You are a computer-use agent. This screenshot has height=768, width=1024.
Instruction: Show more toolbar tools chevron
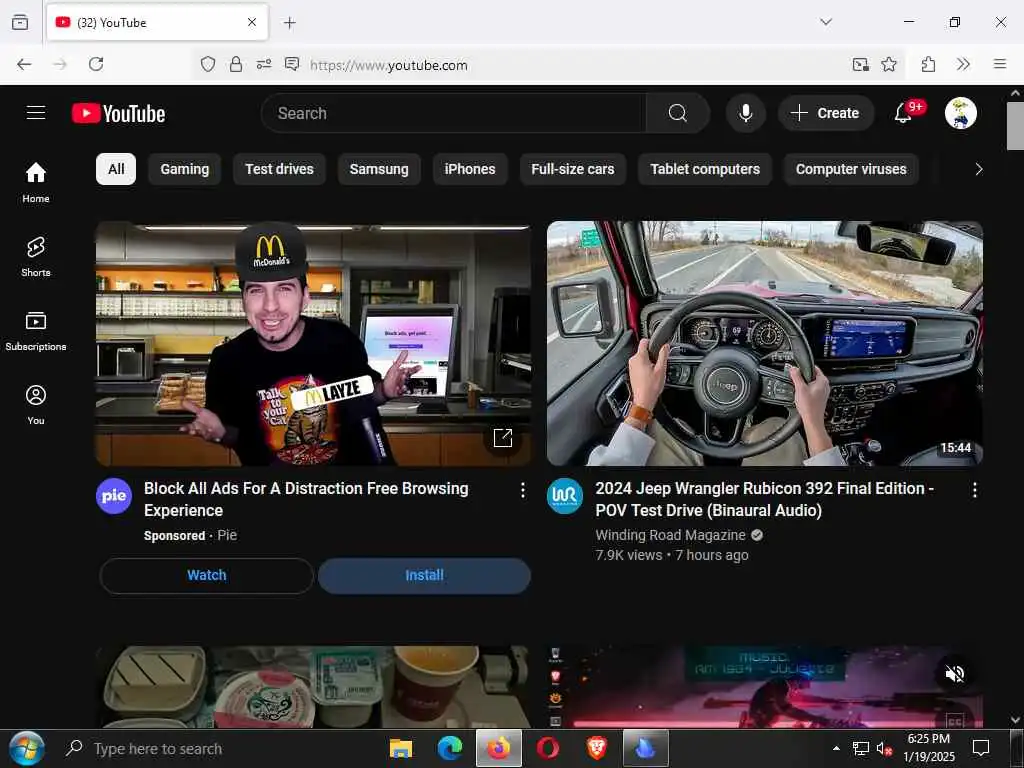(x=963, y=64)
